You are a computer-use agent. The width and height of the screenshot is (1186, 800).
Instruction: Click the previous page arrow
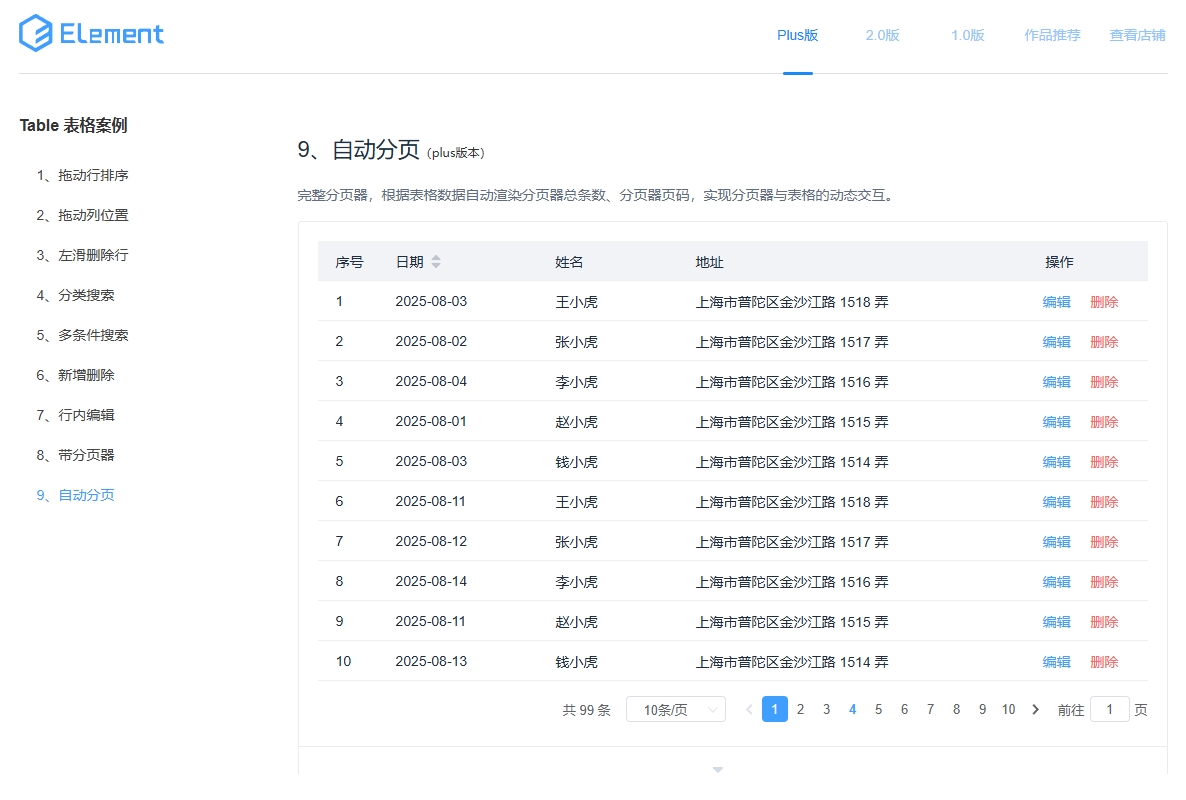click(x=749, y=710)
